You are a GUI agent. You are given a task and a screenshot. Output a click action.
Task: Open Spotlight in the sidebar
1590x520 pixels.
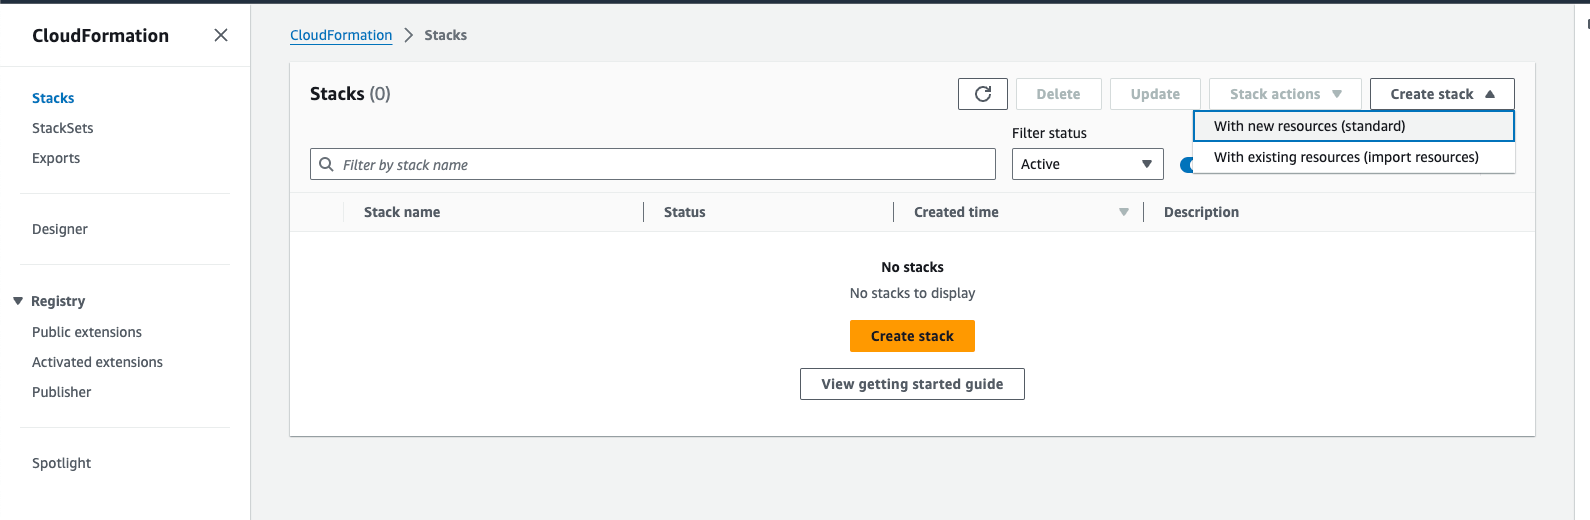tap(61, 463)
